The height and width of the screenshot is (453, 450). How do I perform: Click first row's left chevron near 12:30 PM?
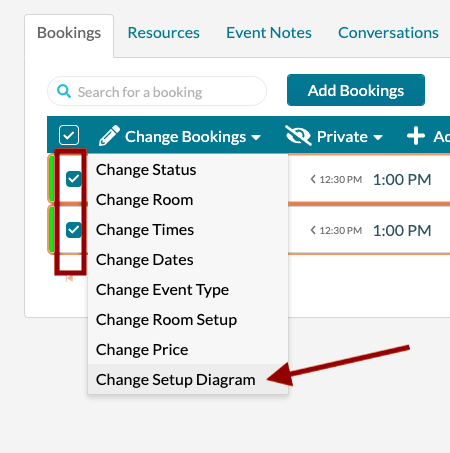click(x=313, y=179)
